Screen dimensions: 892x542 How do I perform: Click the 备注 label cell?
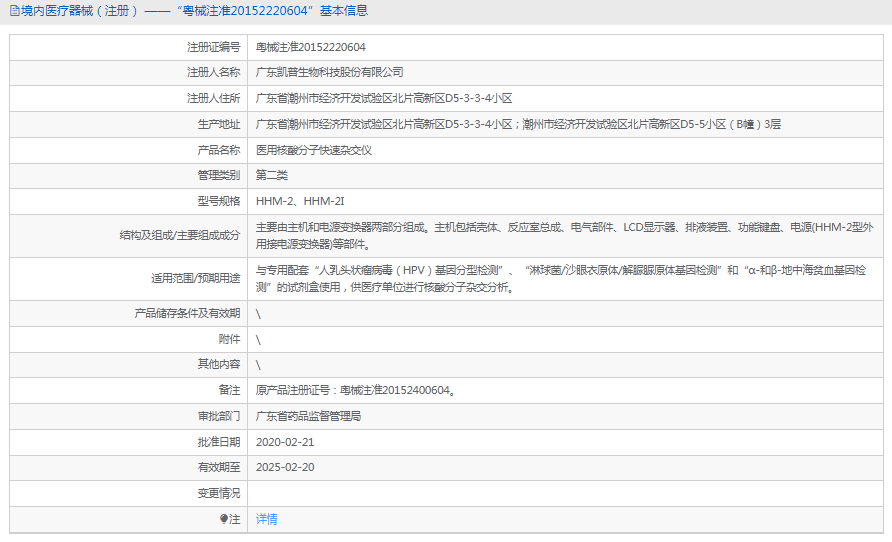click(x=229, y=390)
